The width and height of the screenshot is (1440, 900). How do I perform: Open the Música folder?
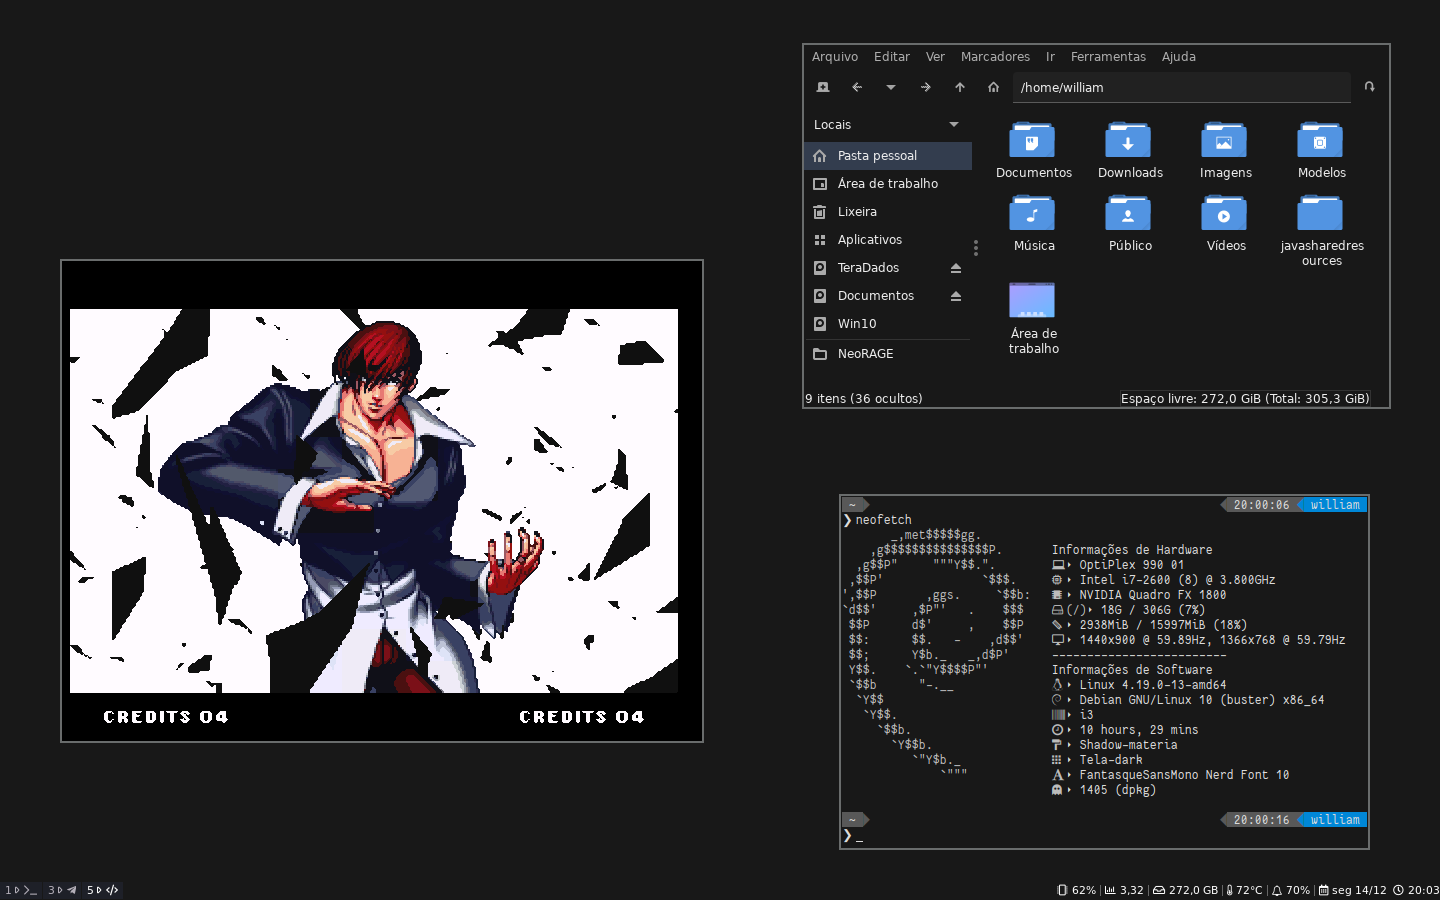pos(1033,223)
